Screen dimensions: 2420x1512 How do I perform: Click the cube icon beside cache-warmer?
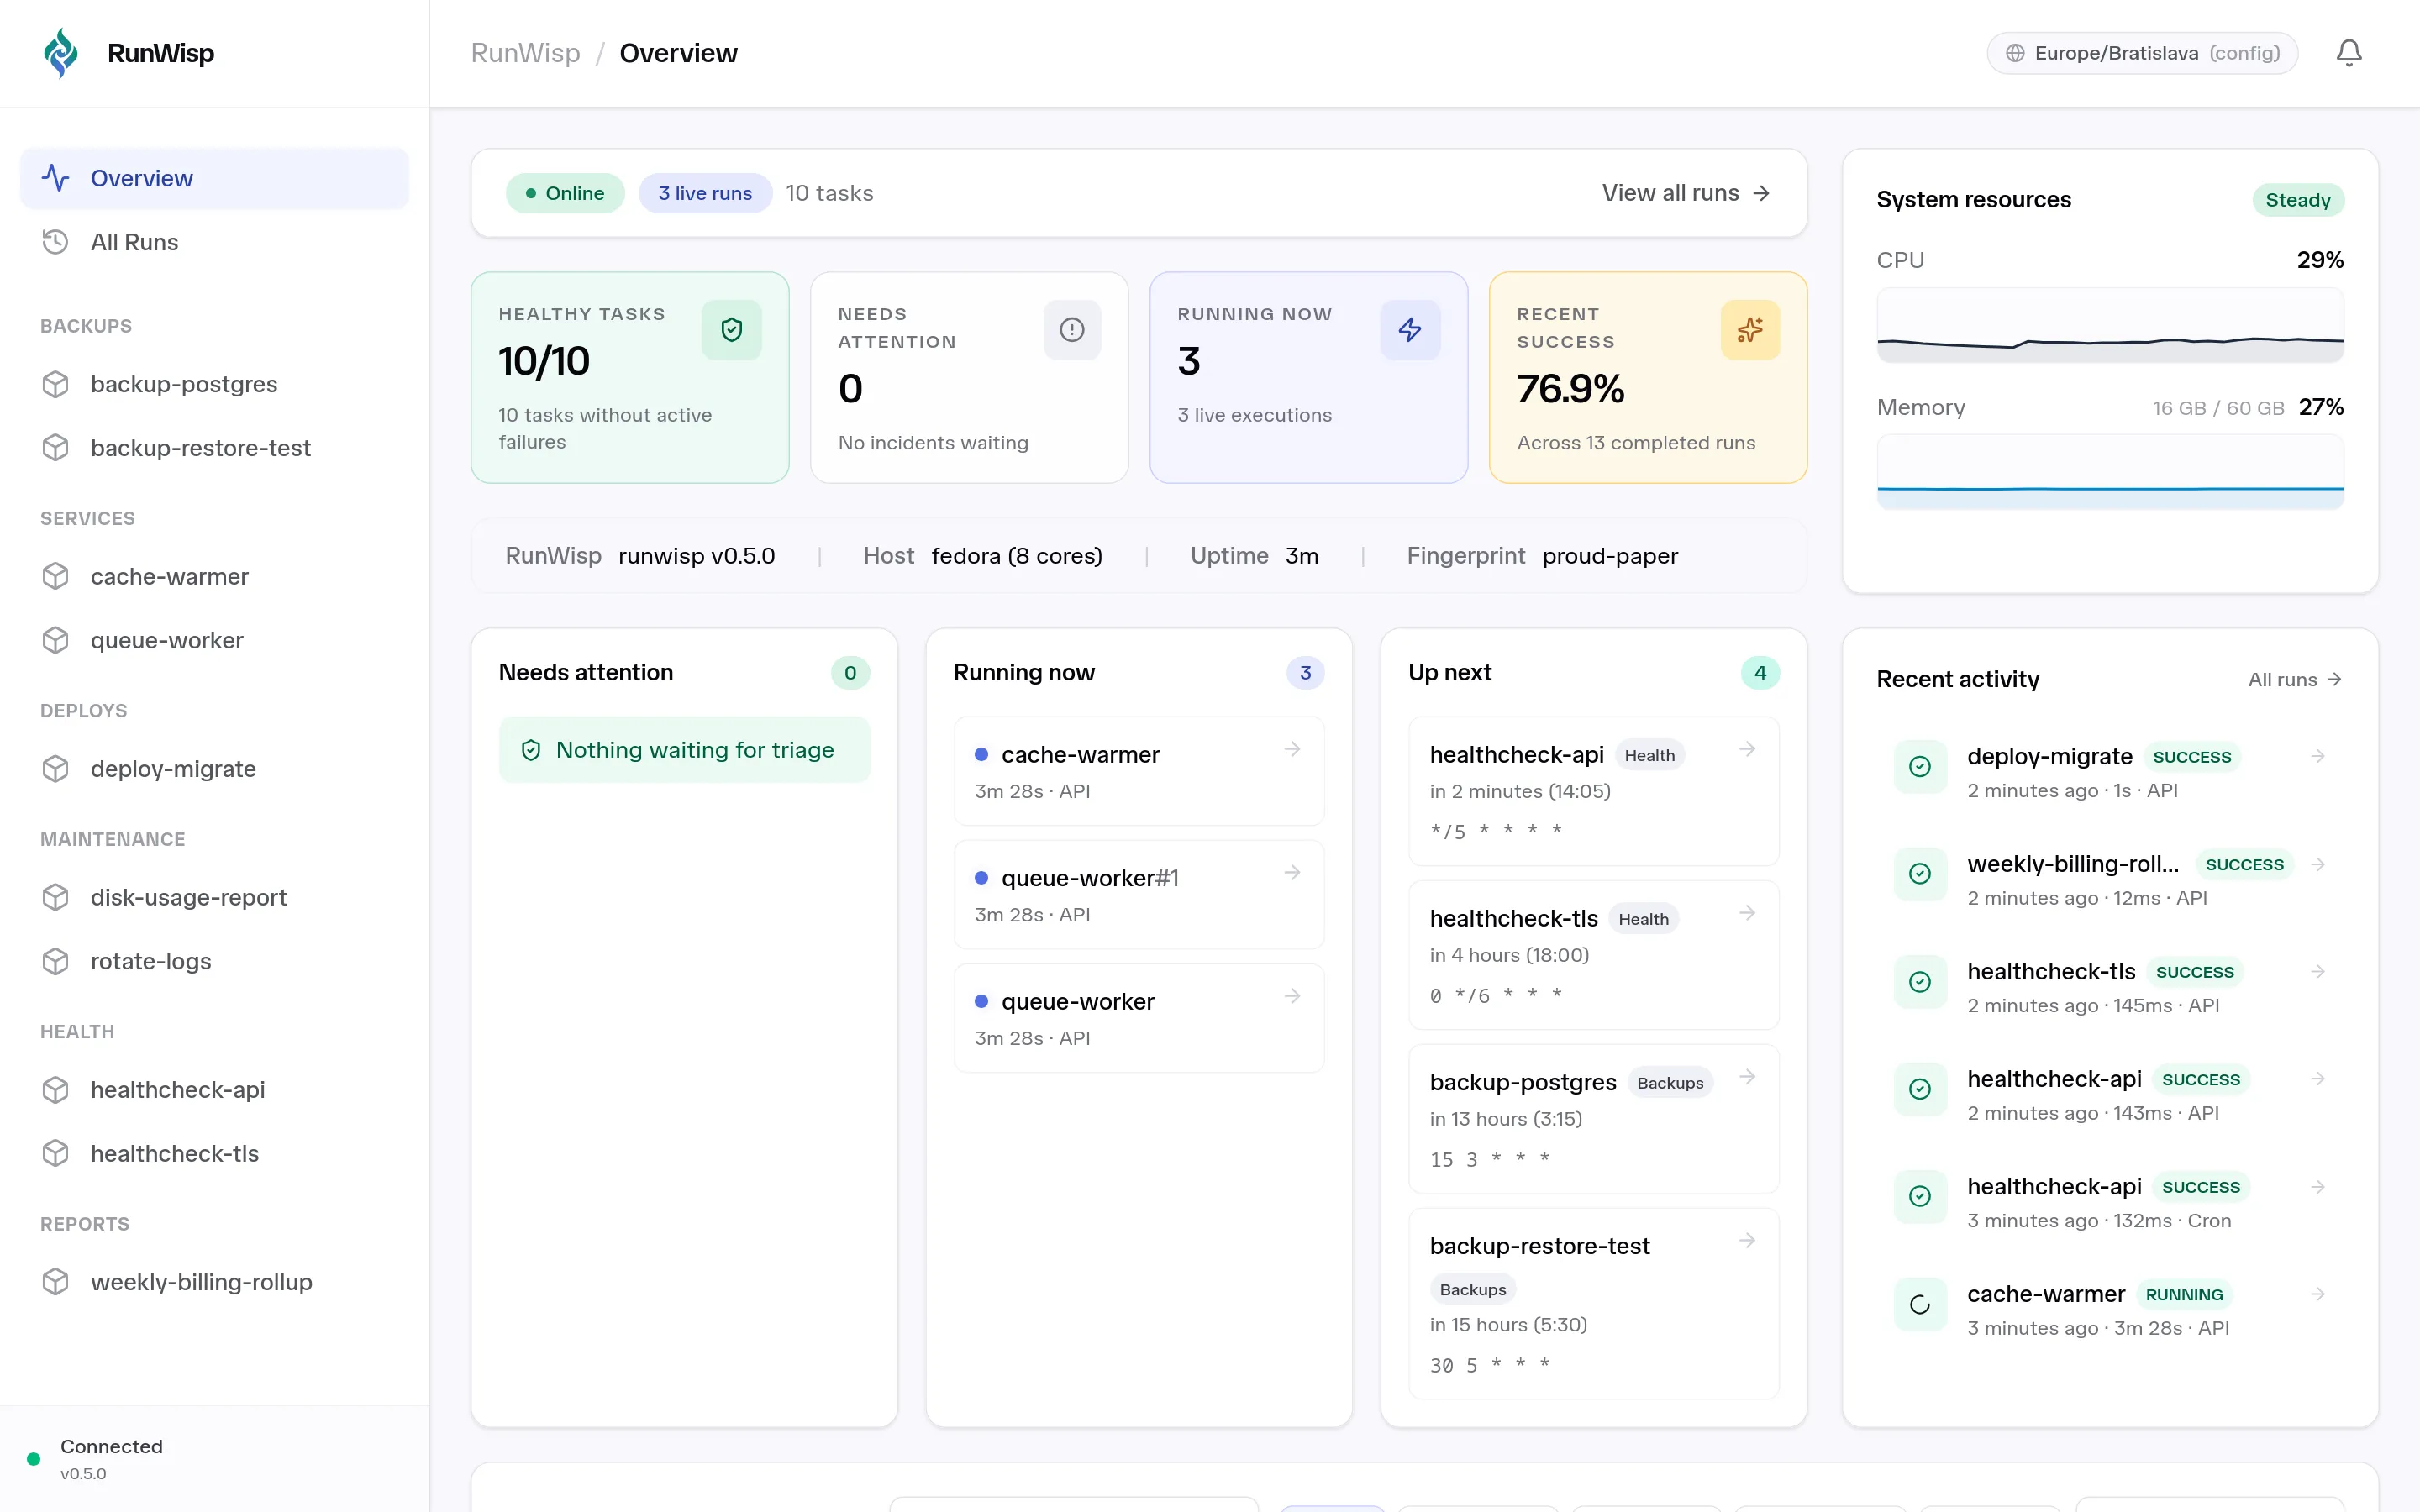coord(56,577)
